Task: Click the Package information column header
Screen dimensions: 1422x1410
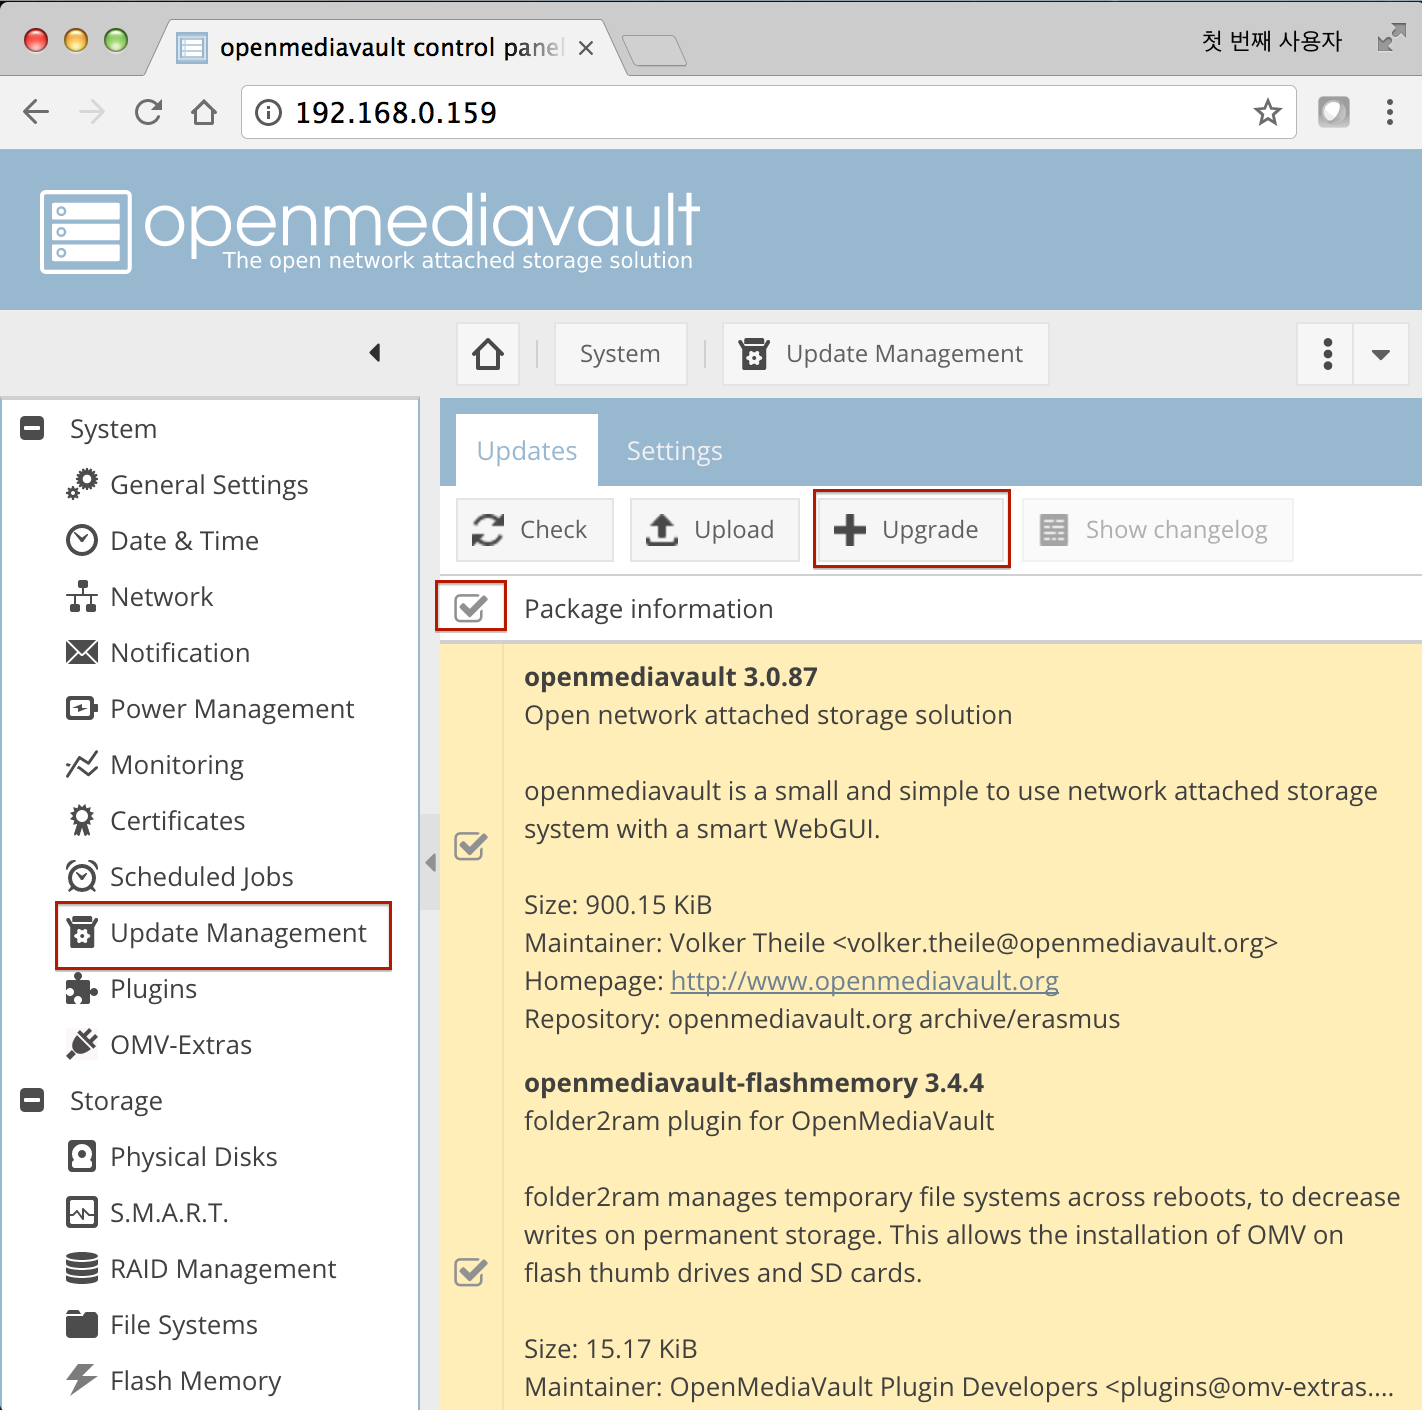Action: click(649, 608)
